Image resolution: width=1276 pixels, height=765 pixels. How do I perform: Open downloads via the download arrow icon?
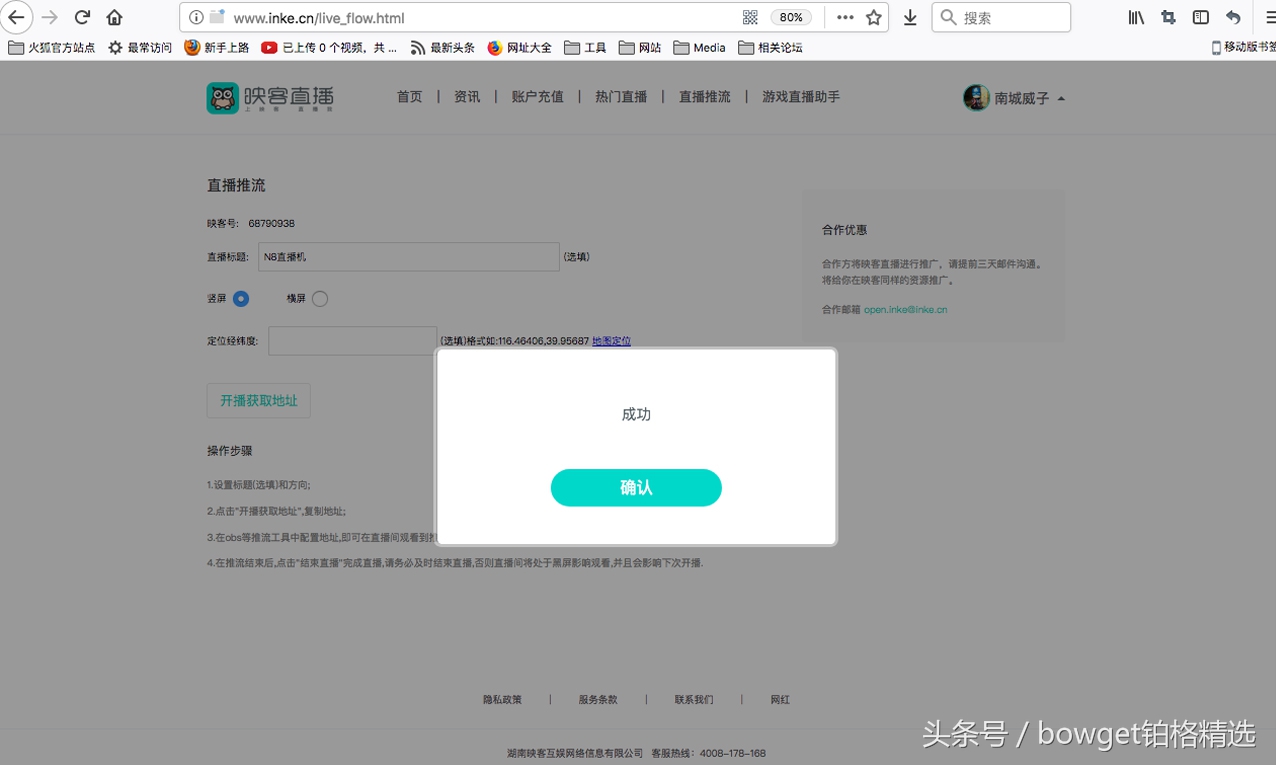pos(908,17)
